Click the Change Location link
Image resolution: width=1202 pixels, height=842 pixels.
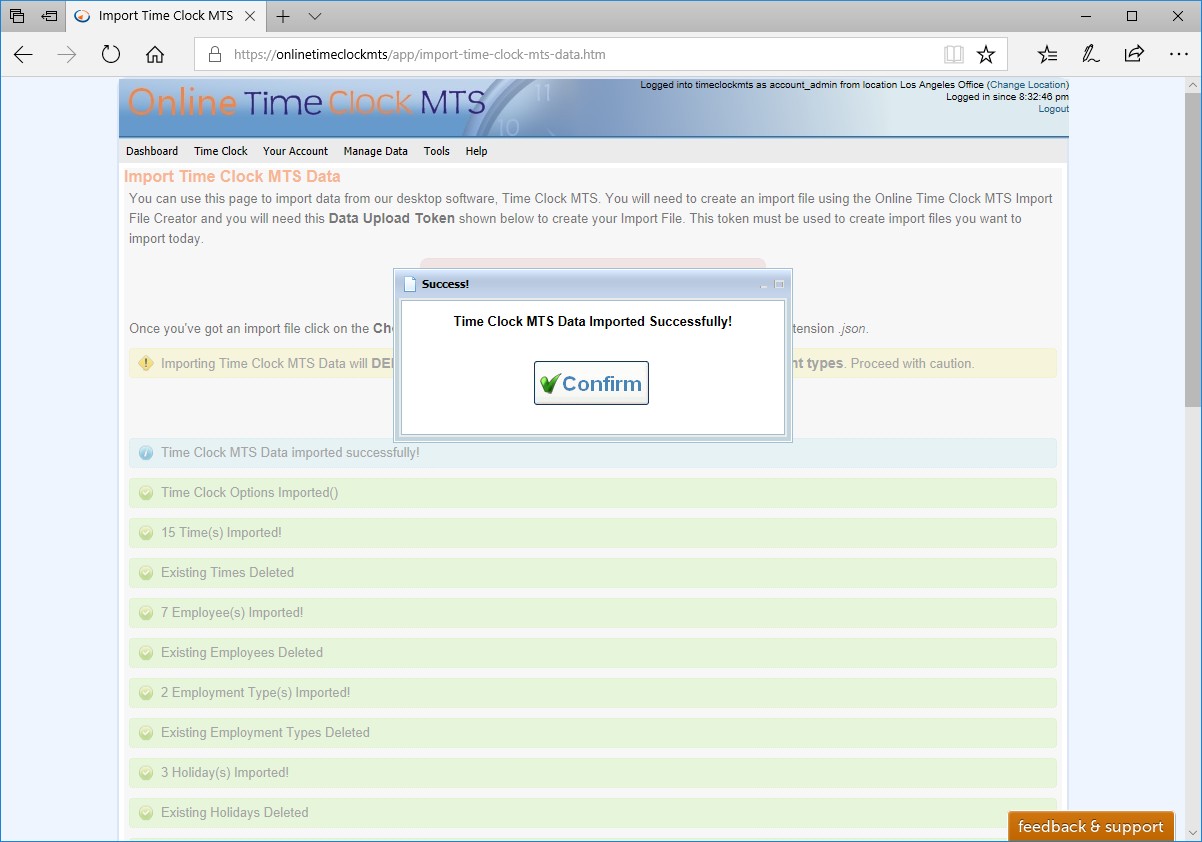coord(1028,85)
